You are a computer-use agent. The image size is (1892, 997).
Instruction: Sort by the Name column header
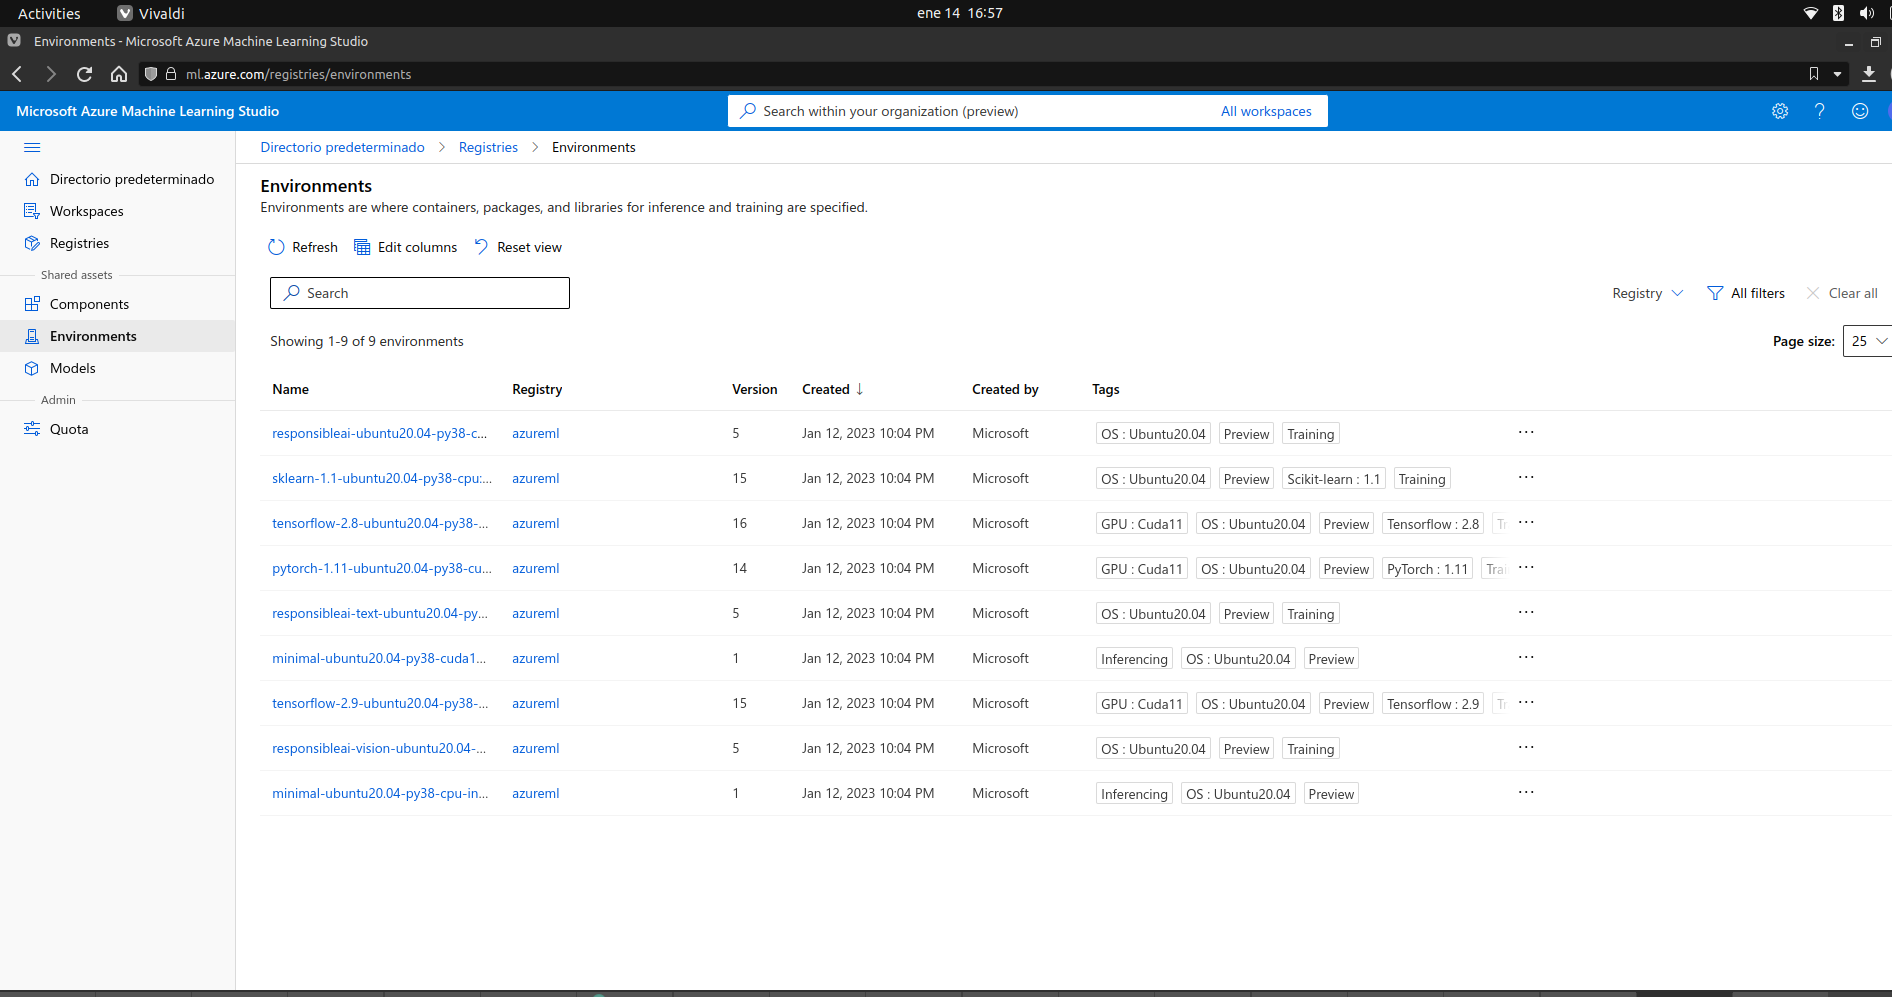click(290, 389)
